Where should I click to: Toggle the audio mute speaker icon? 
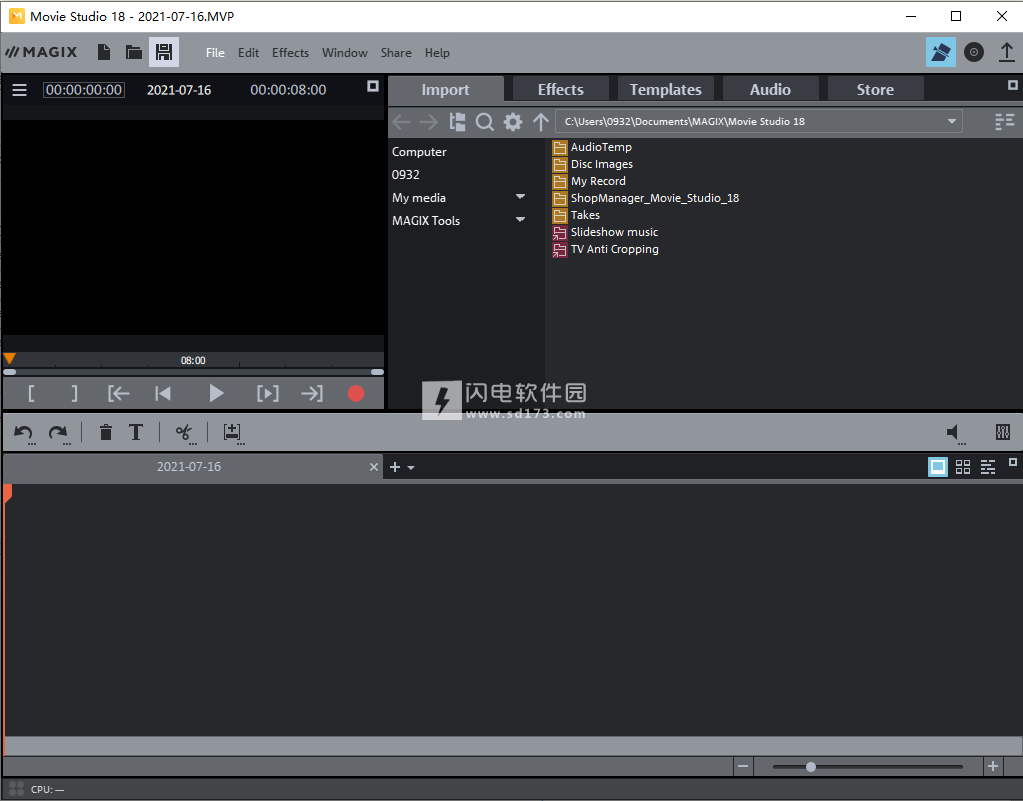click(x=954, y=433)
